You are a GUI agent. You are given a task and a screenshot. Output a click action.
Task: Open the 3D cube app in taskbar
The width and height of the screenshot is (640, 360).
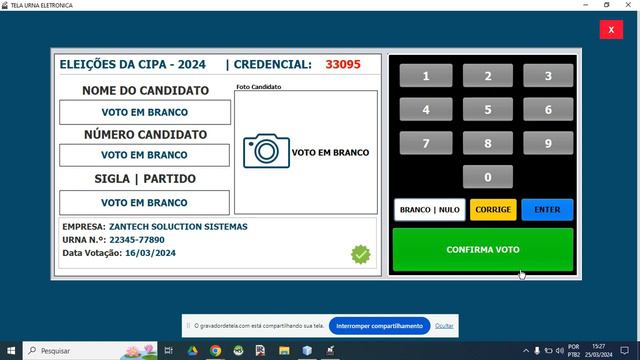307,351
